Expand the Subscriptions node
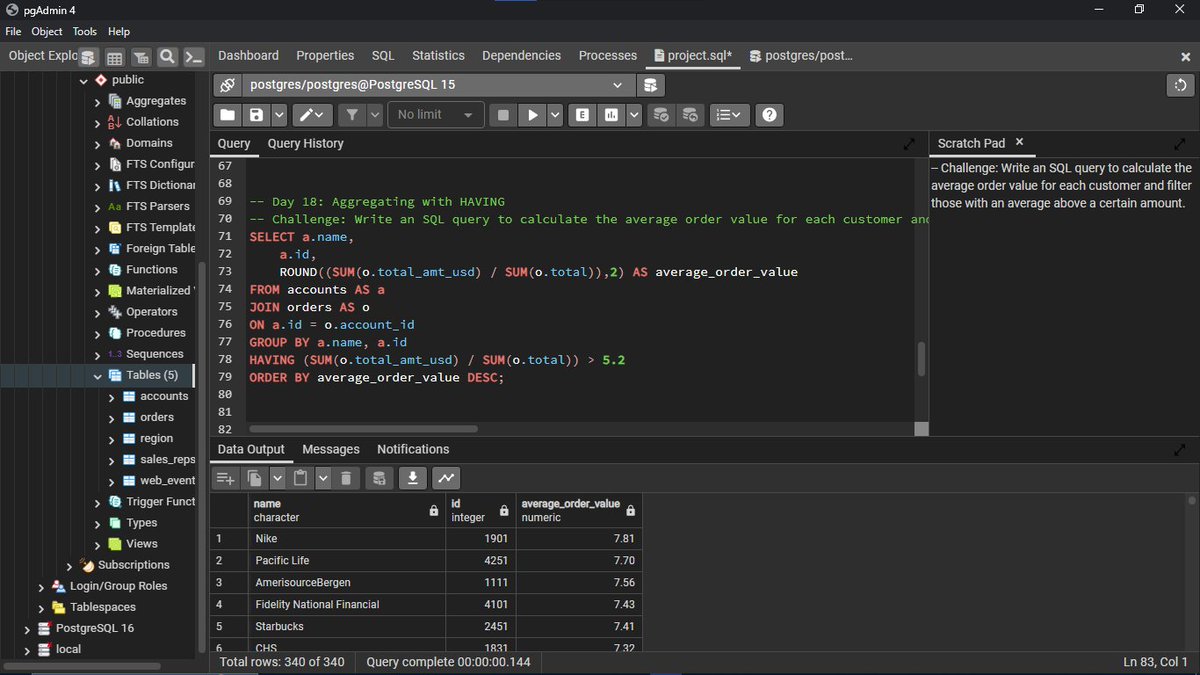Image resolution: width=1200 pixels, height=675 pixels. [x=68, y=564]
